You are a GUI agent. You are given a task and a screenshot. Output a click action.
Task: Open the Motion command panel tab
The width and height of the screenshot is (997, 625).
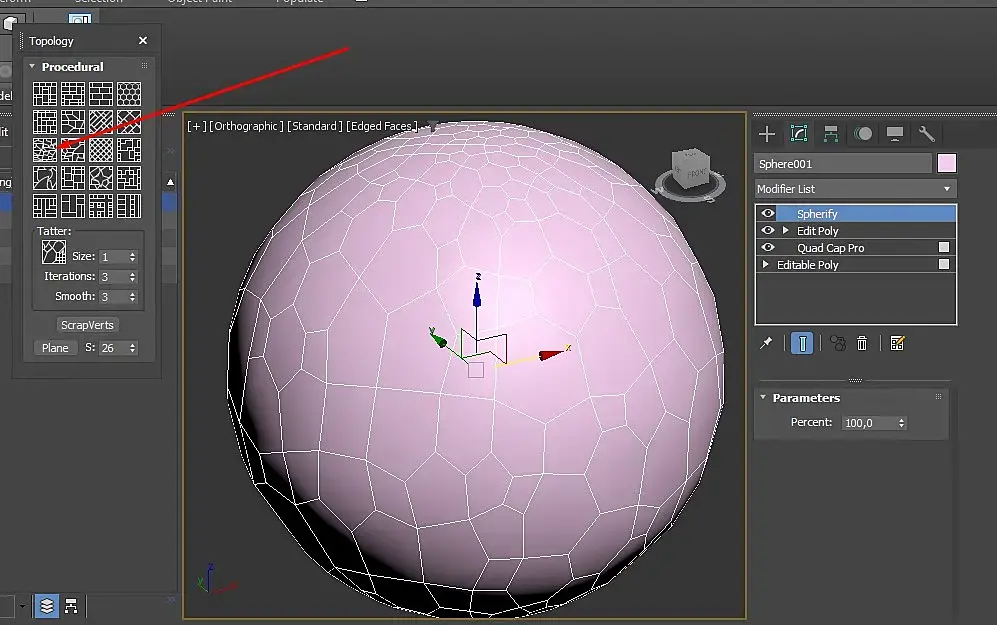[863, 134]
